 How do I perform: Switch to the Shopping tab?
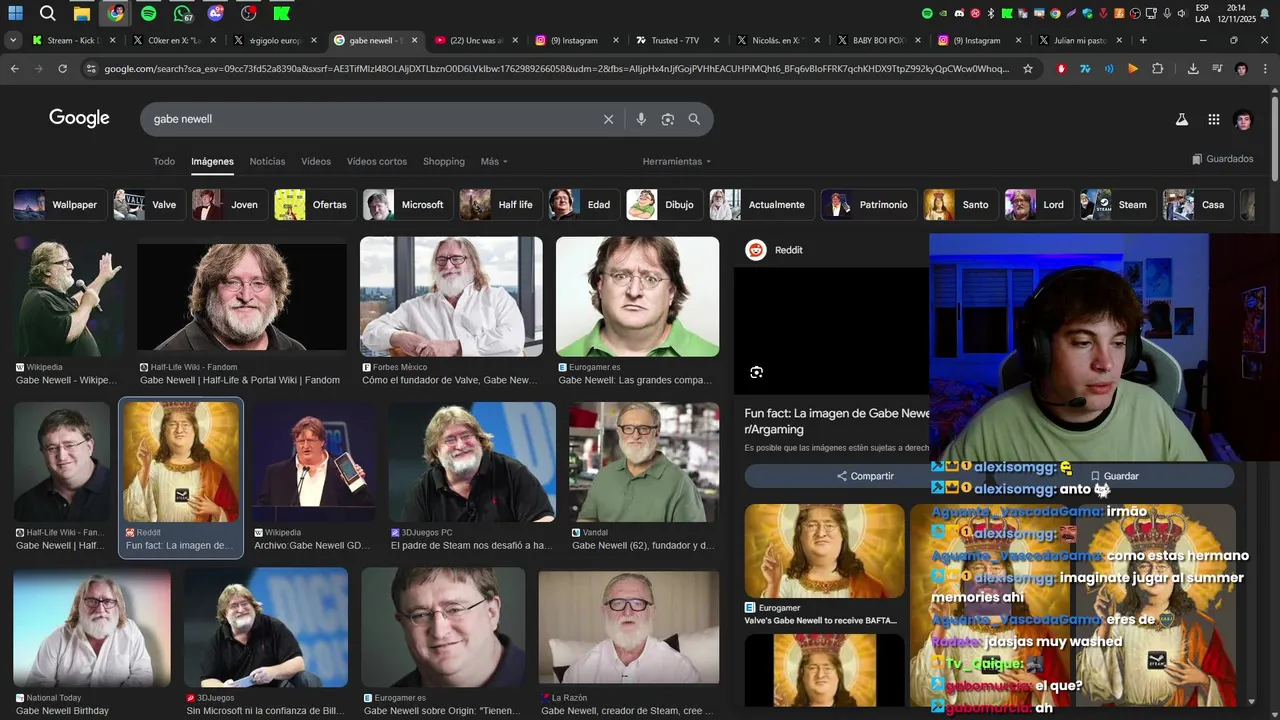[x=444, y=161]
